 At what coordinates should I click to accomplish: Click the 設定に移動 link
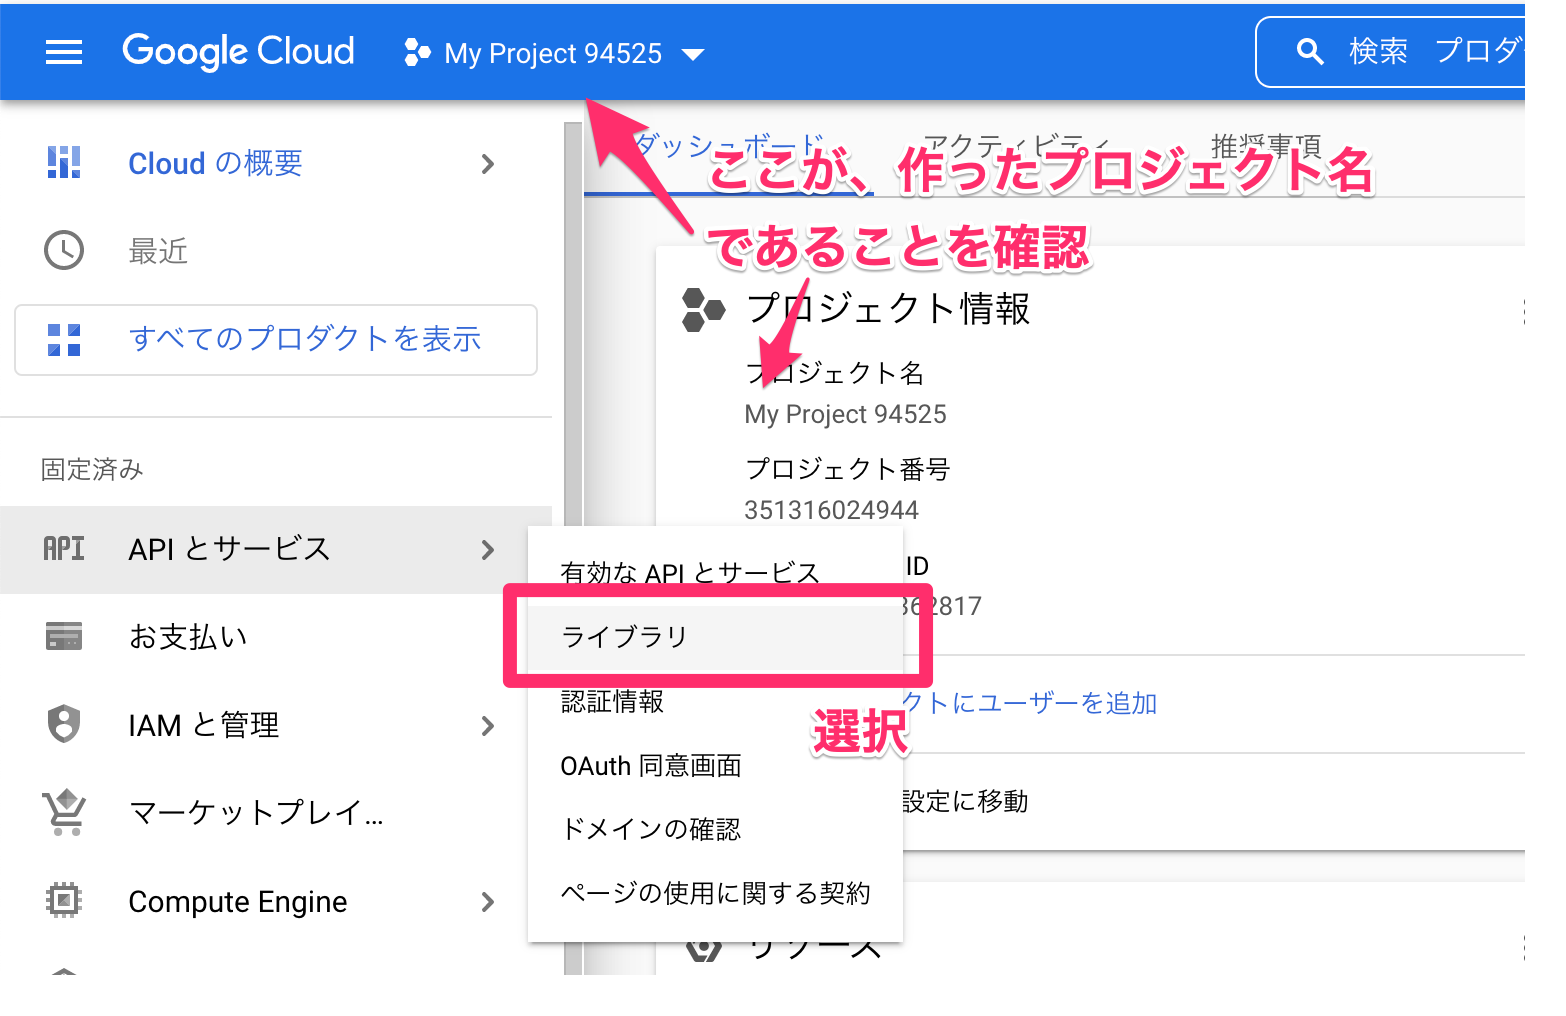click(965, 801)
